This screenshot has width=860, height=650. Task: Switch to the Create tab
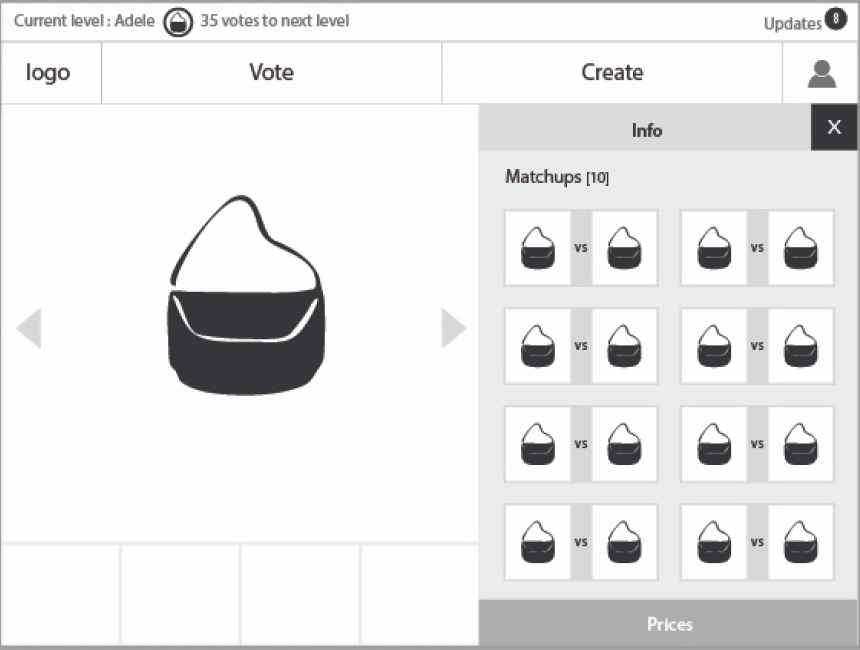pyautogui.click(x=612, y=73)
